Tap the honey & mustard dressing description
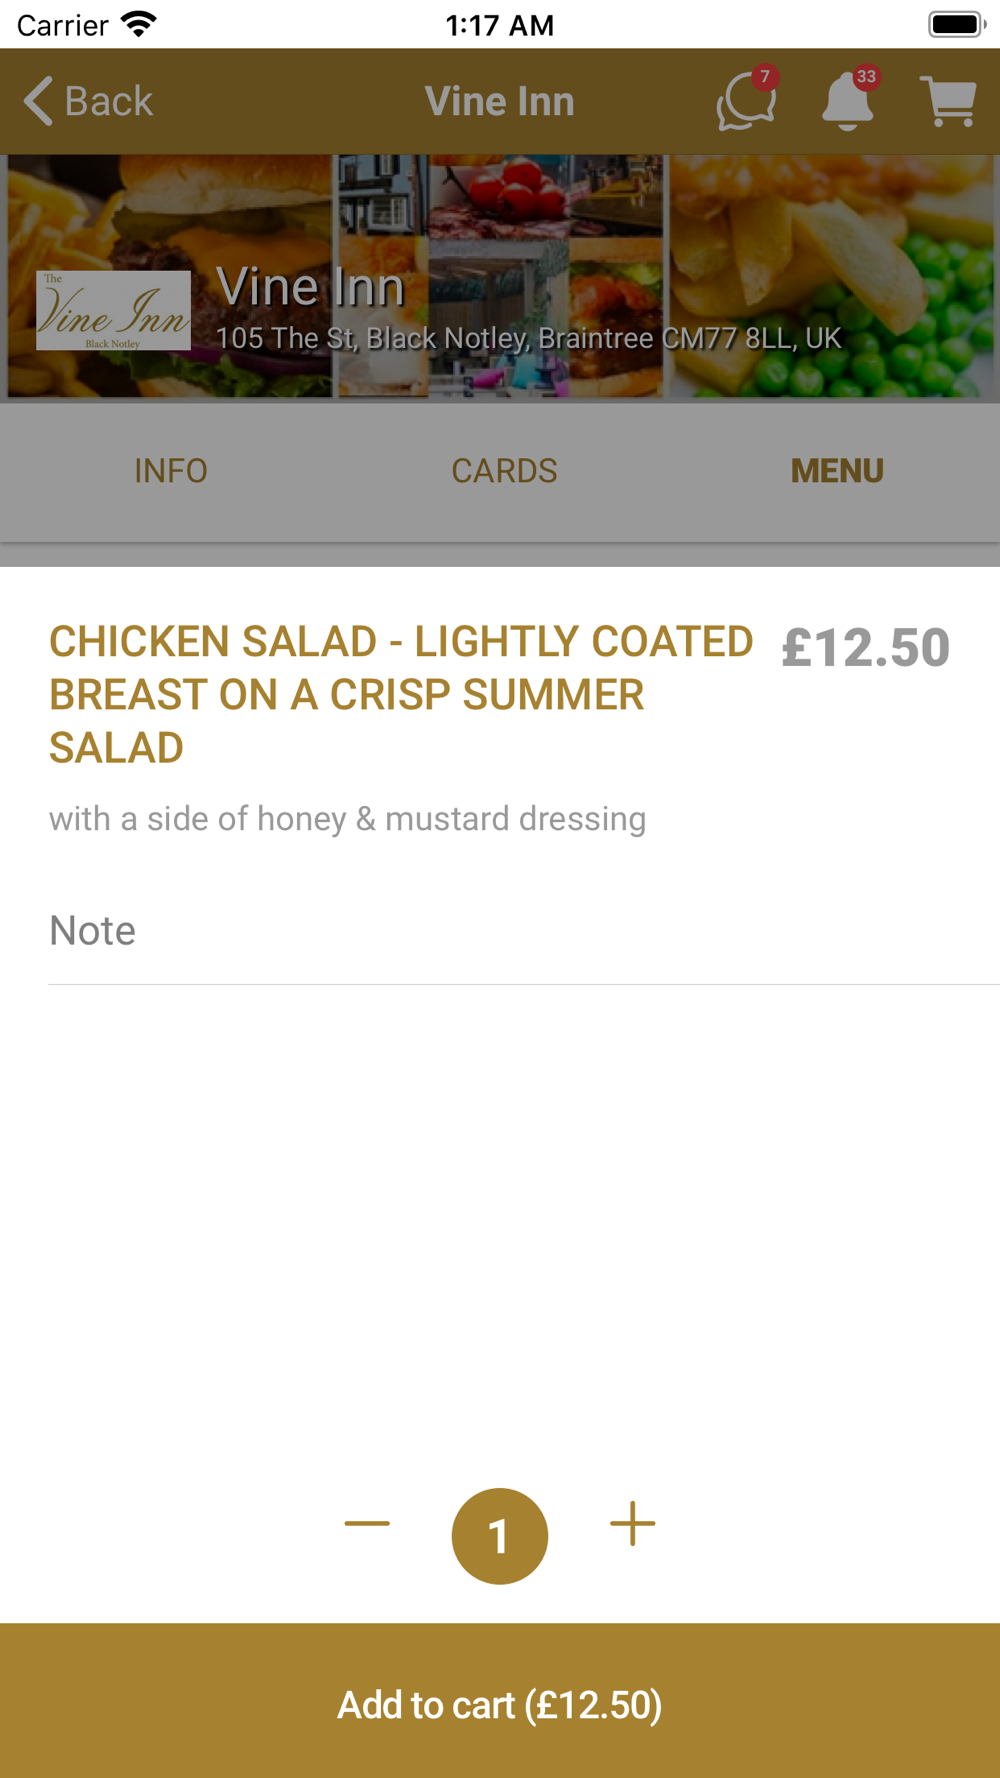 (x=347, y=819)
